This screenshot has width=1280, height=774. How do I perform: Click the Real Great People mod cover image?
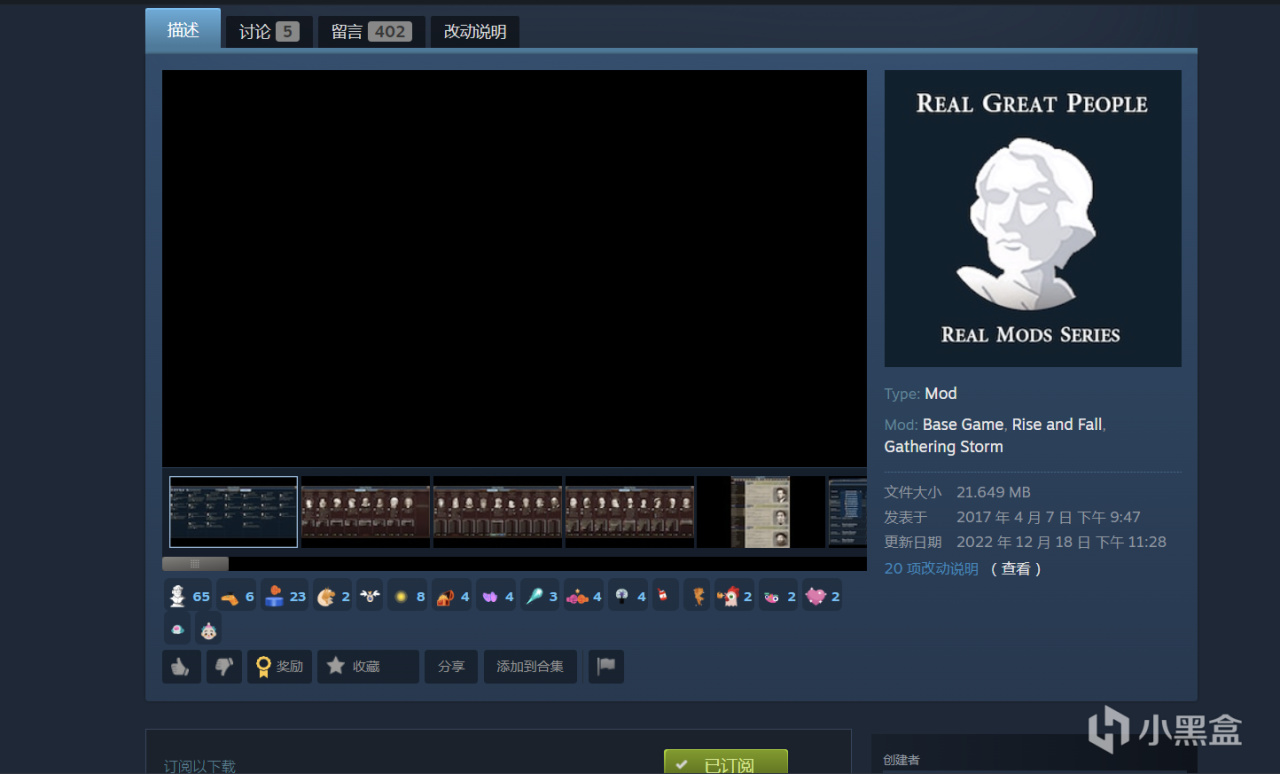tap(1033, 218)
